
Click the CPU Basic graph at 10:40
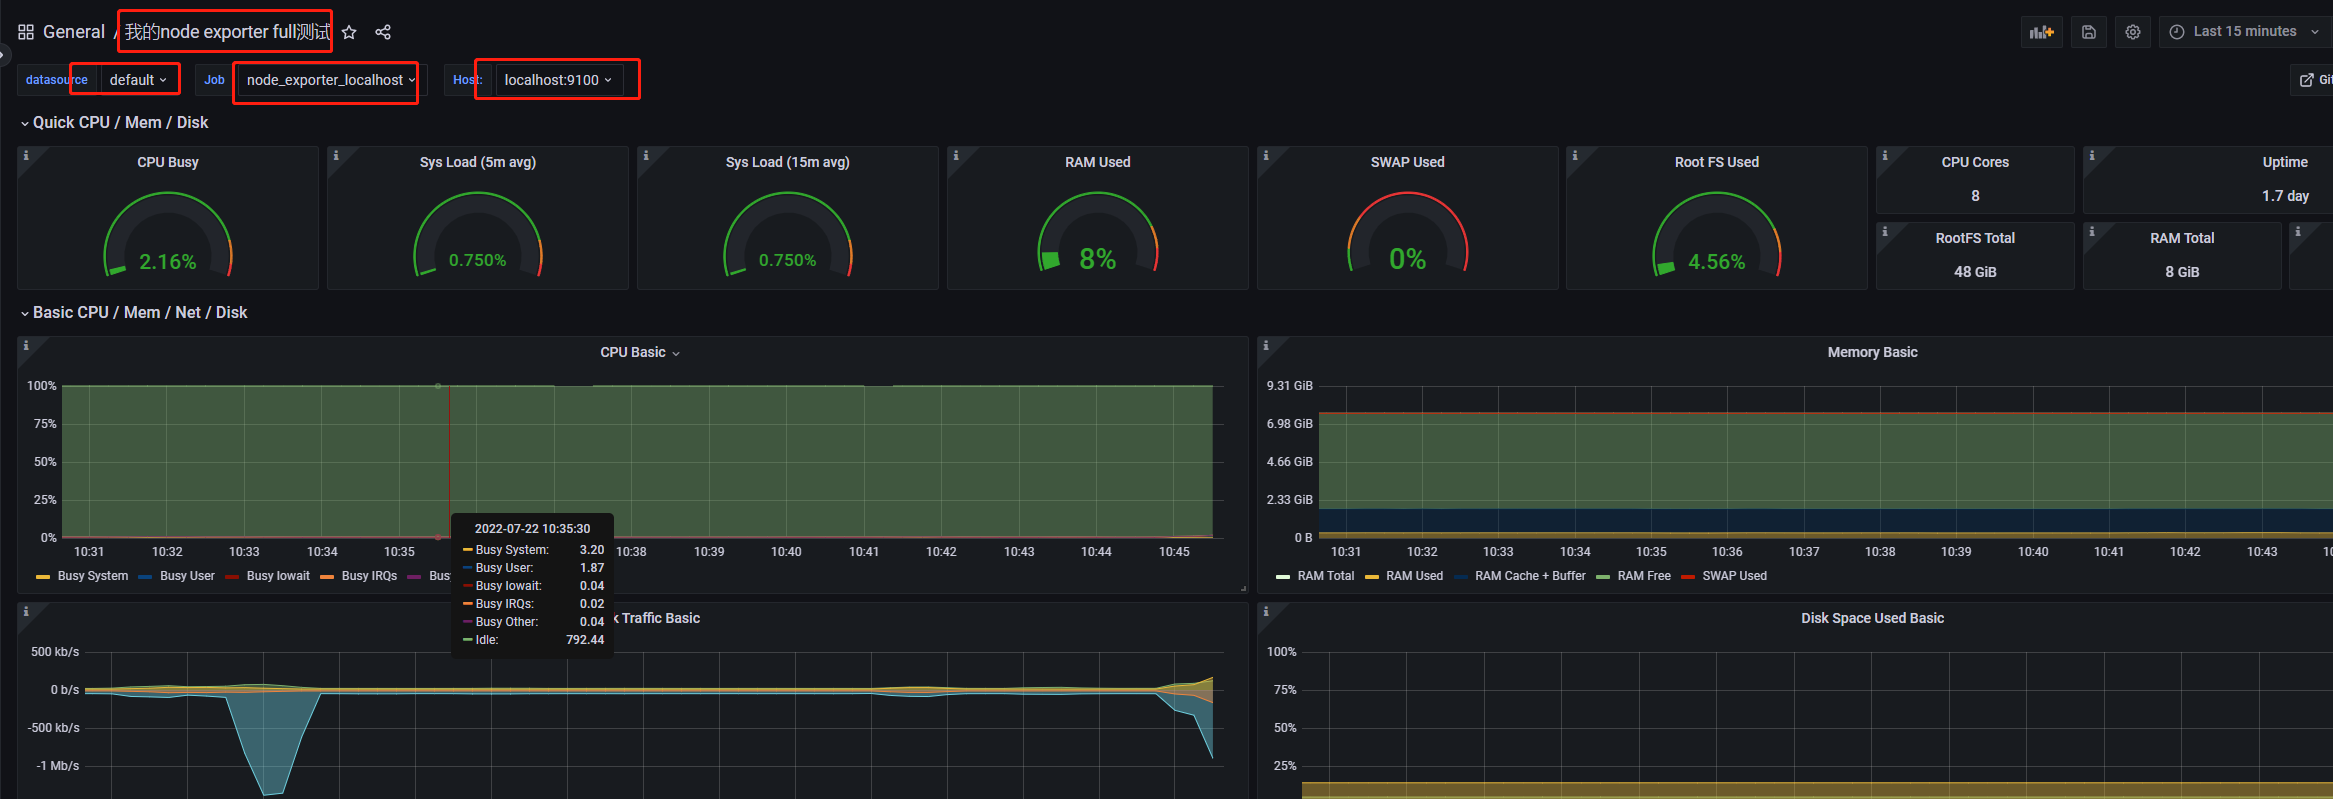coord(786,461)
